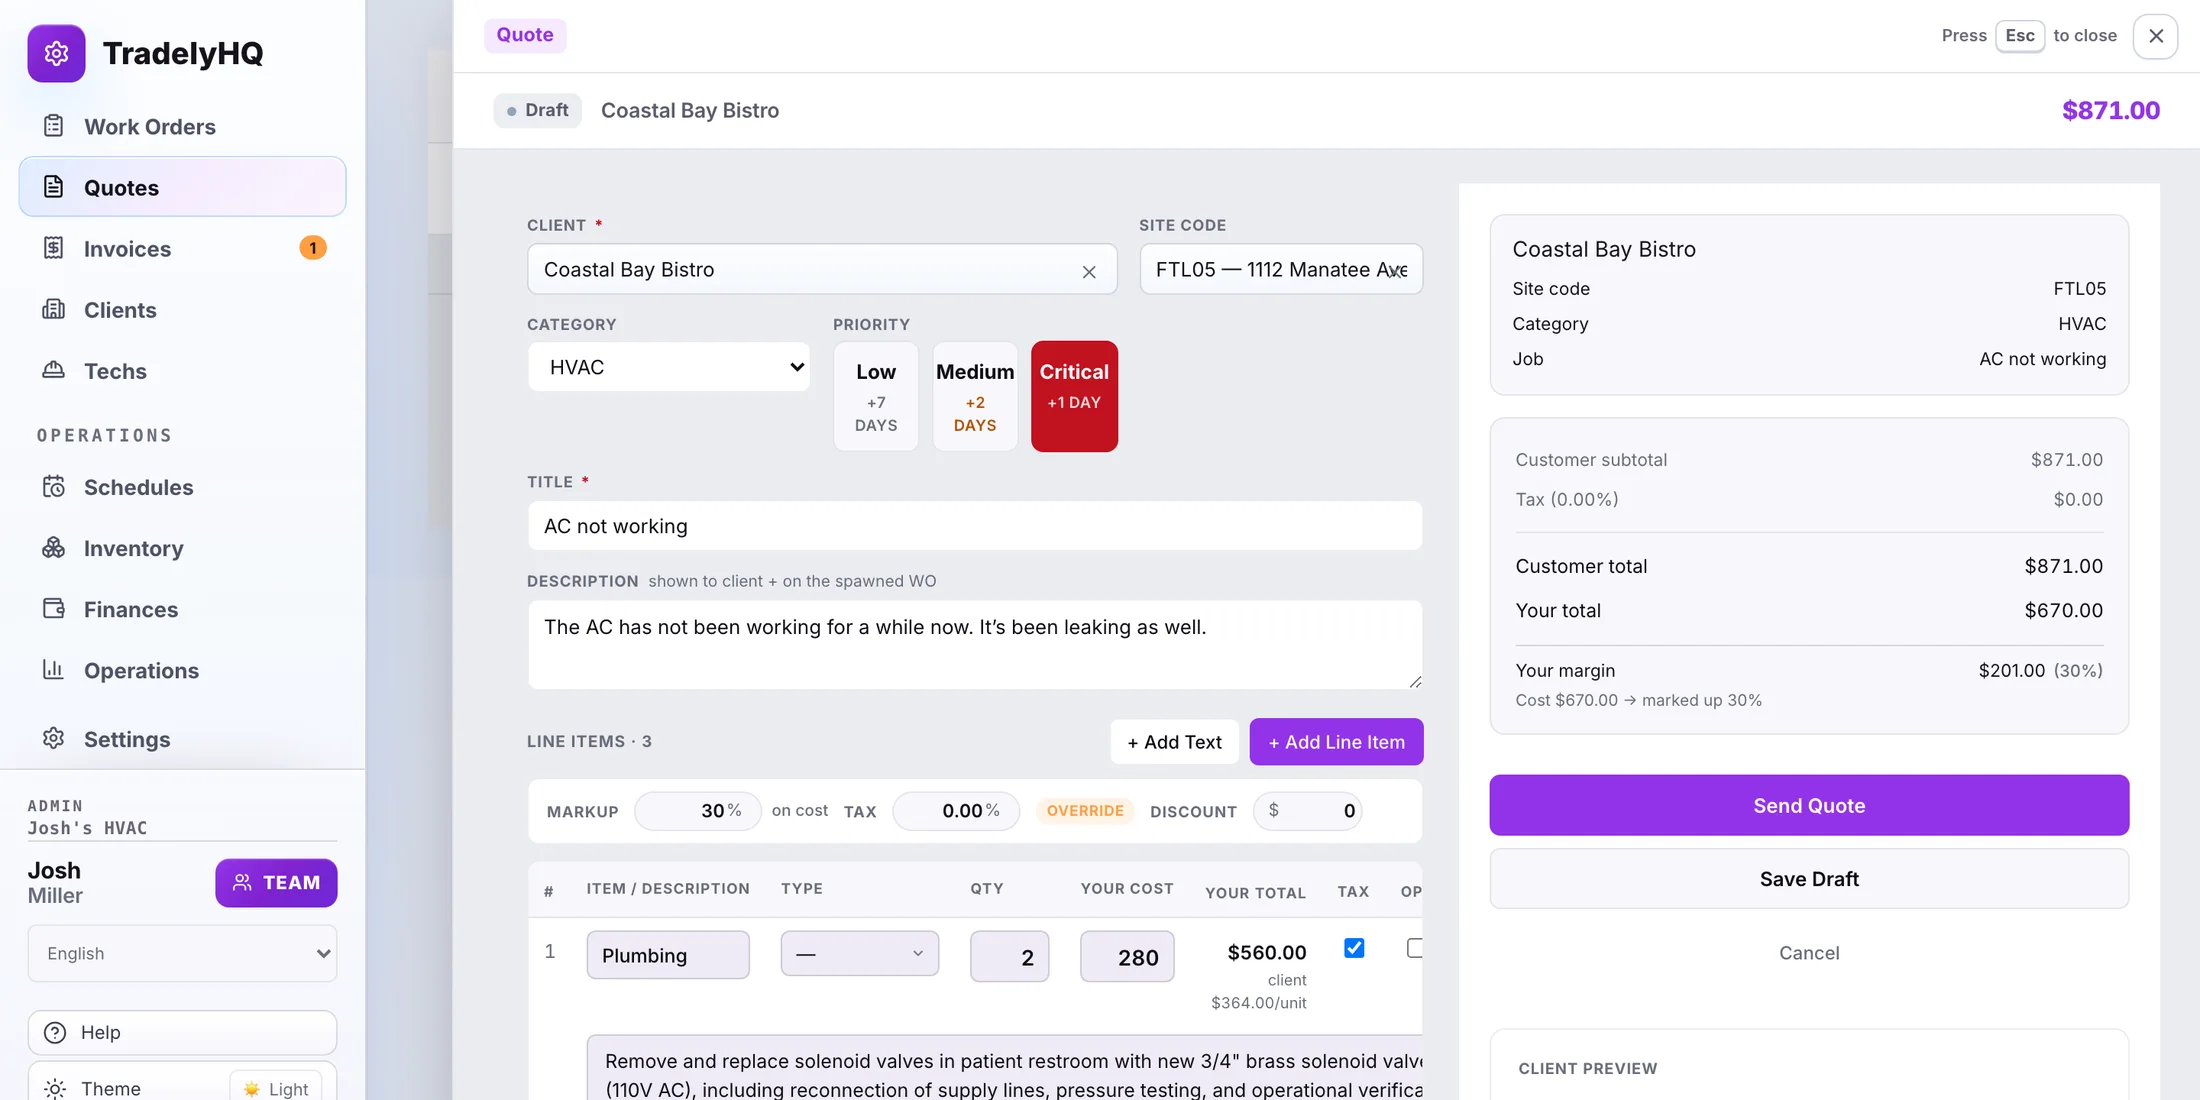Edit Plumbing quantity field showing 2
Viewport: 2200px width, 1100px height.
click(1009, 956)
